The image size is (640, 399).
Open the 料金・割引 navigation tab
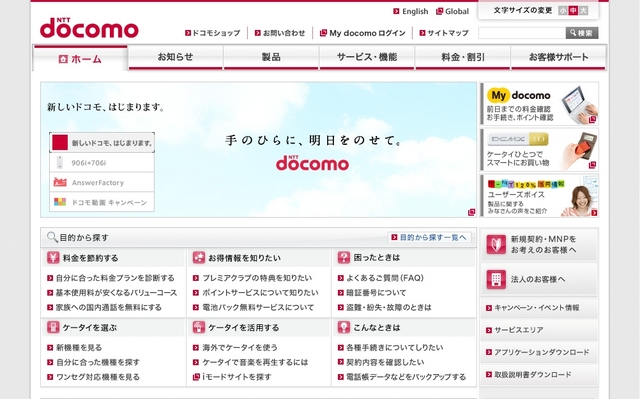pos(463,57)
